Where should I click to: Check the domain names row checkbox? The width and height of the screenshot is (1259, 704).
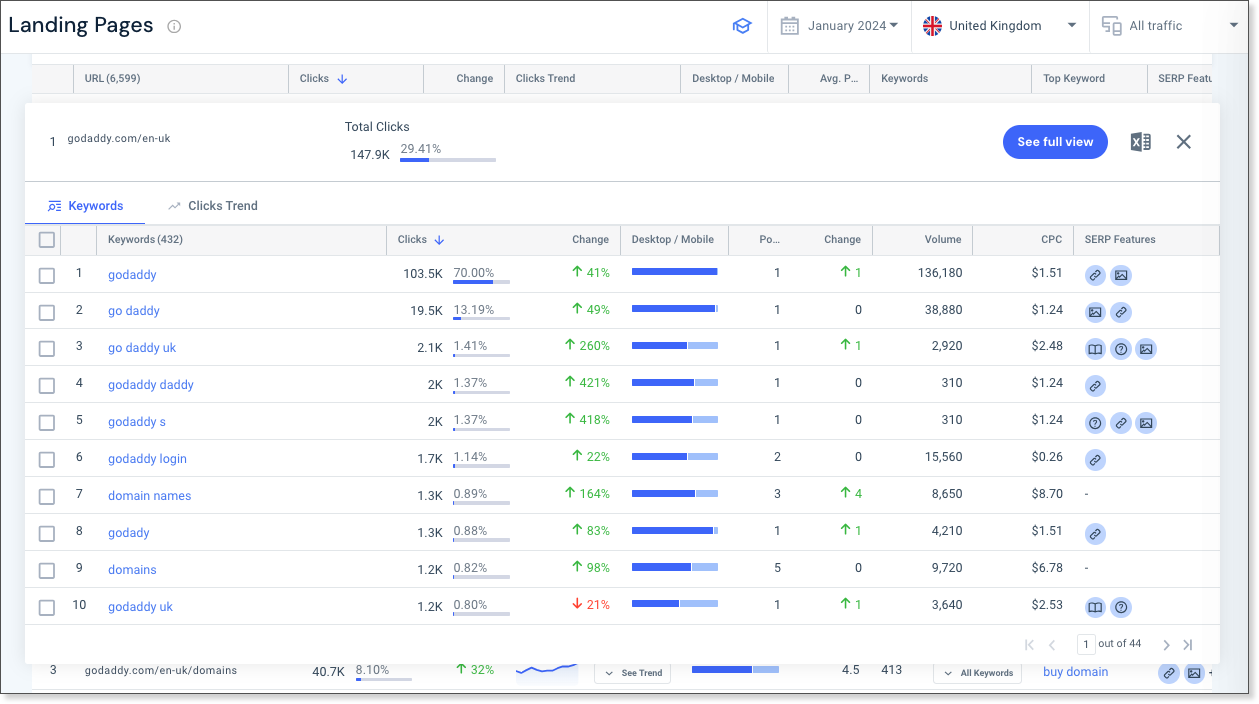(x=47, y=497)
